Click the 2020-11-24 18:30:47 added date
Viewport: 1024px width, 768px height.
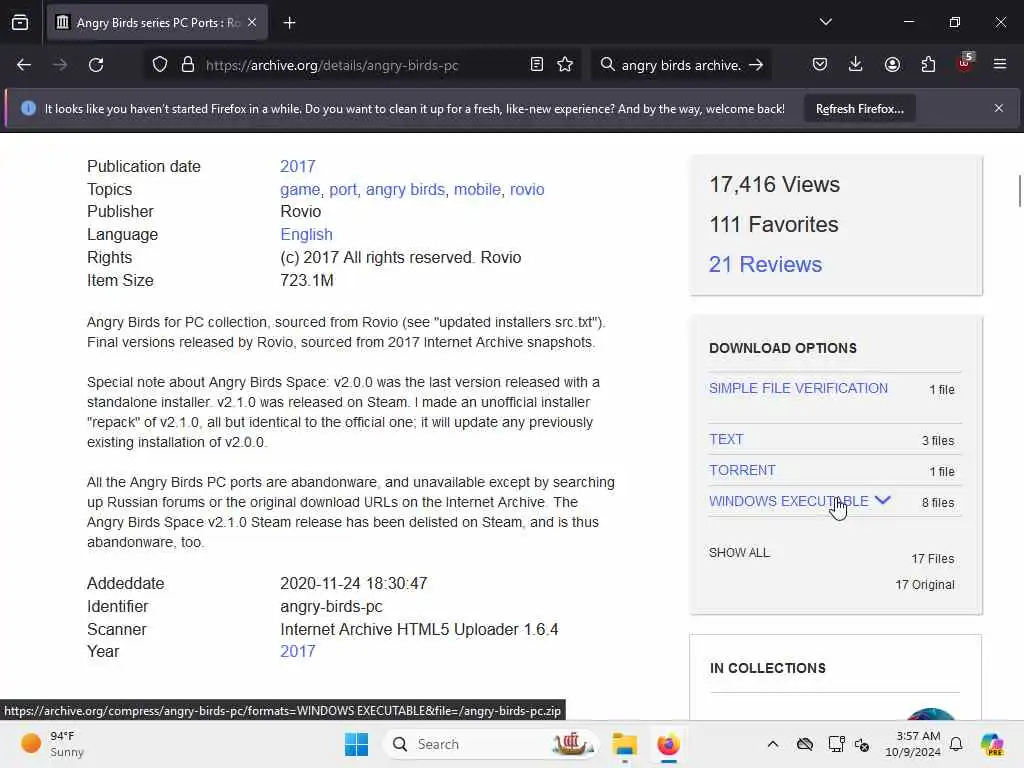click(x=353, y=583)
